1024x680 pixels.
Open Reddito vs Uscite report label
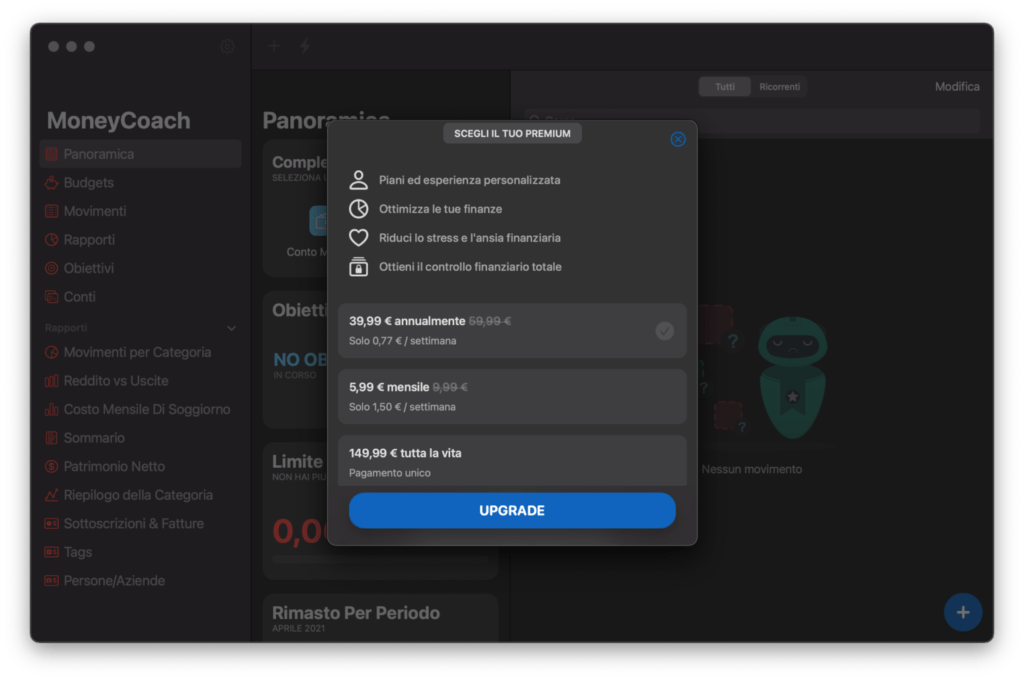116,381
